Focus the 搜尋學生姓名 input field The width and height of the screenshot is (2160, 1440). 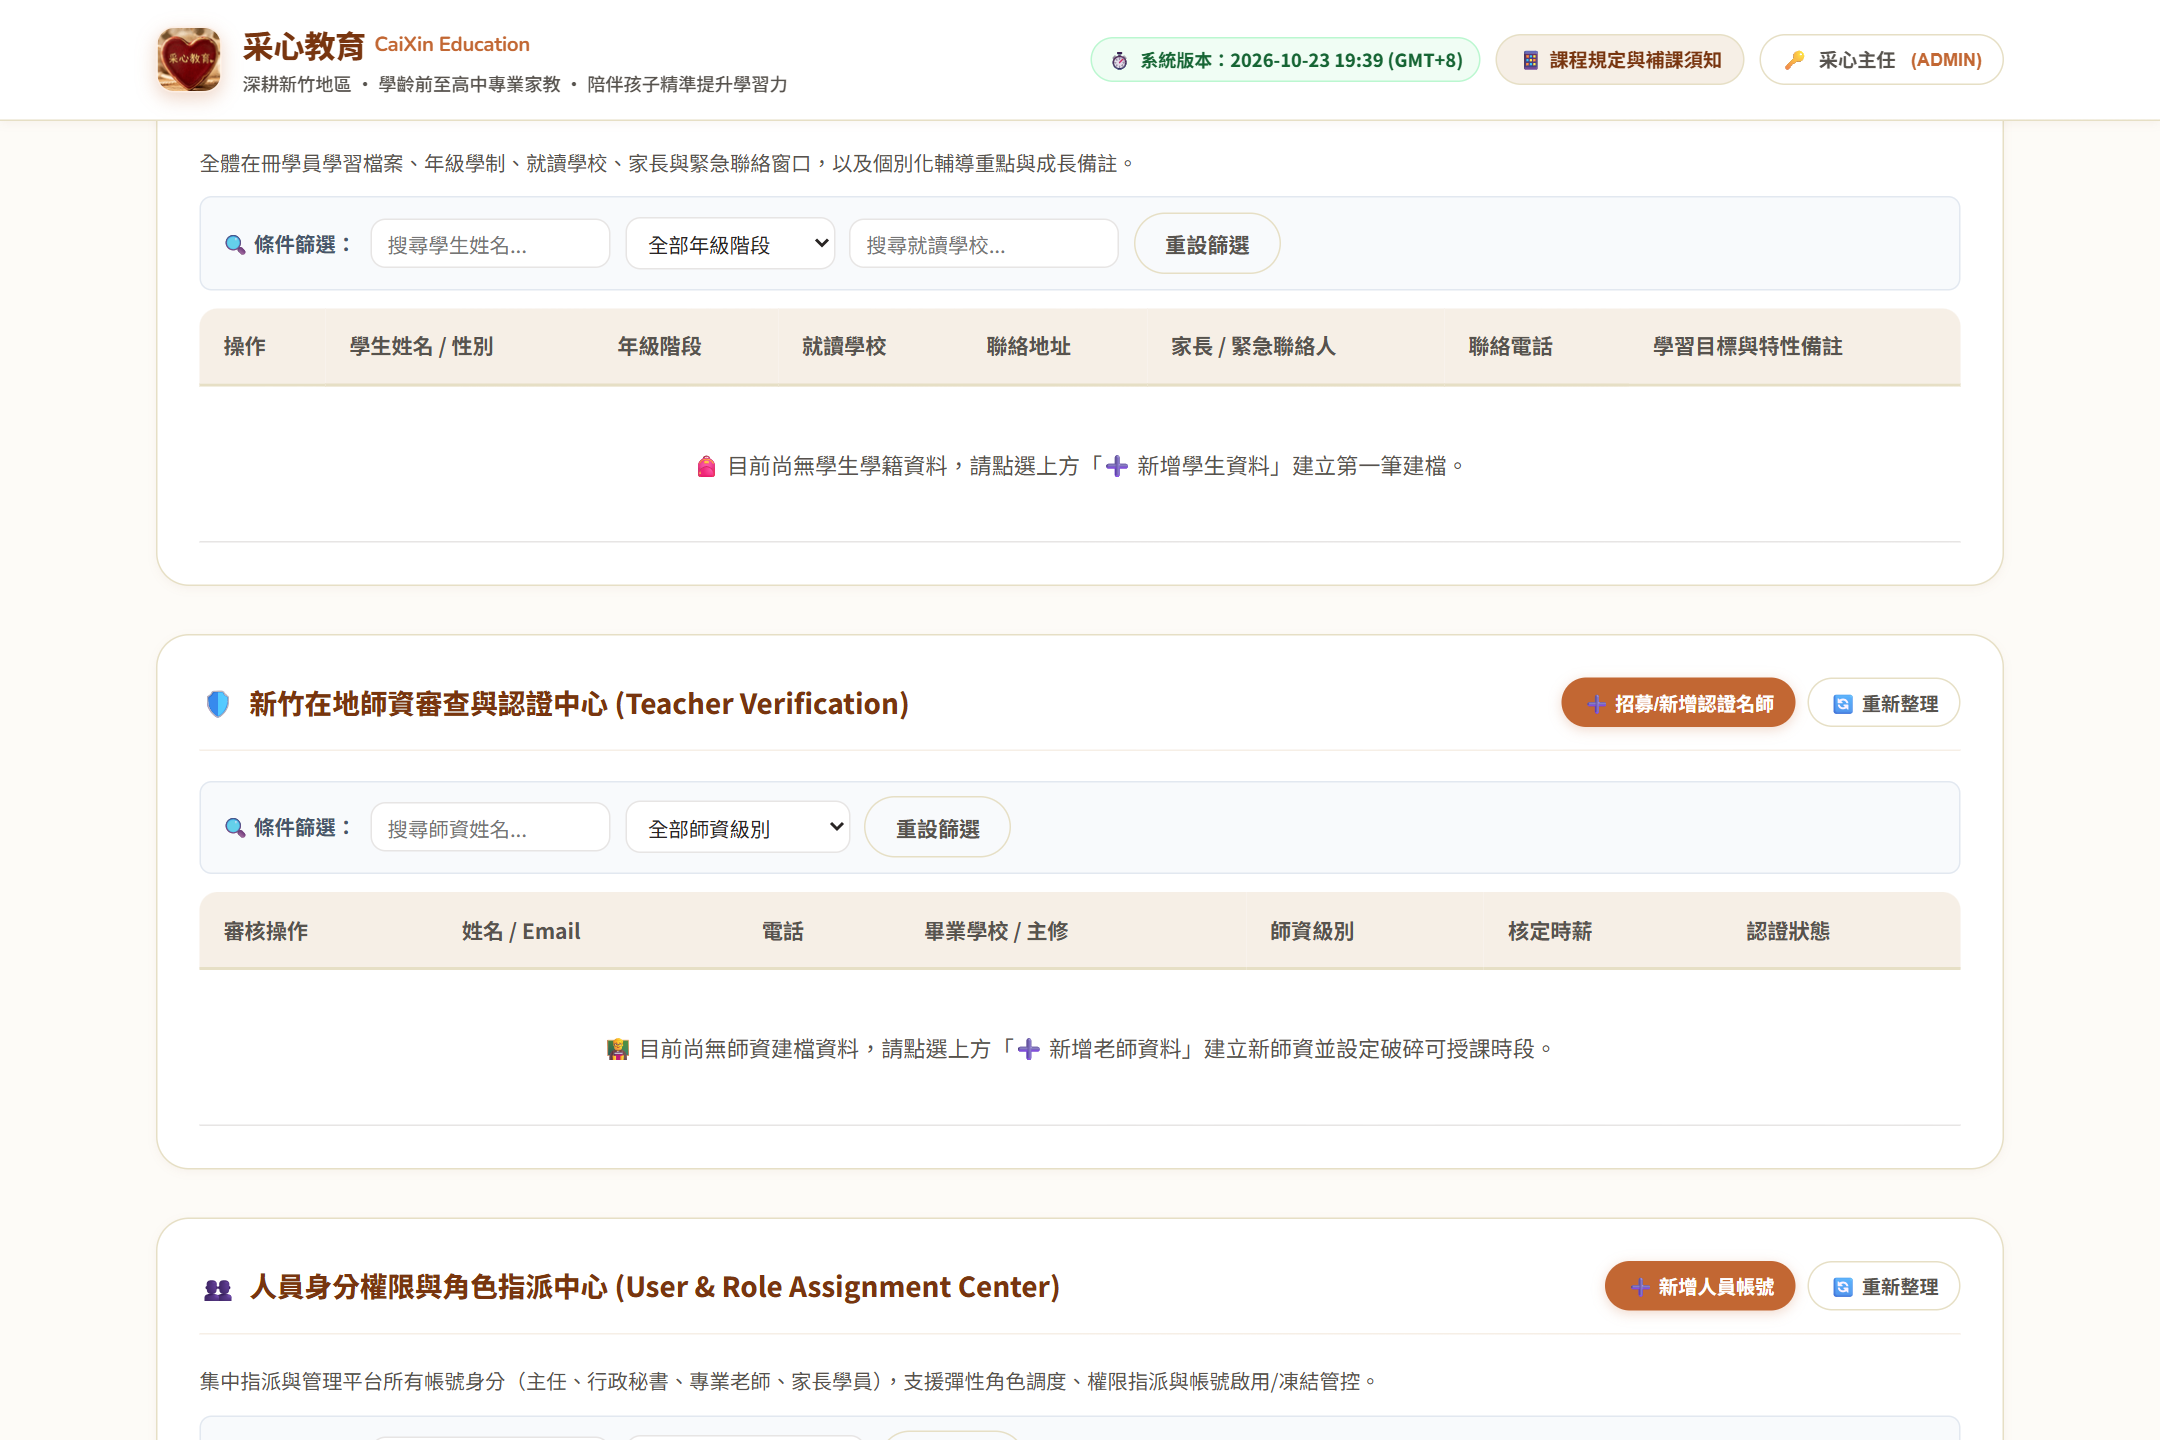pyautogui.click(x=490, y=244)
